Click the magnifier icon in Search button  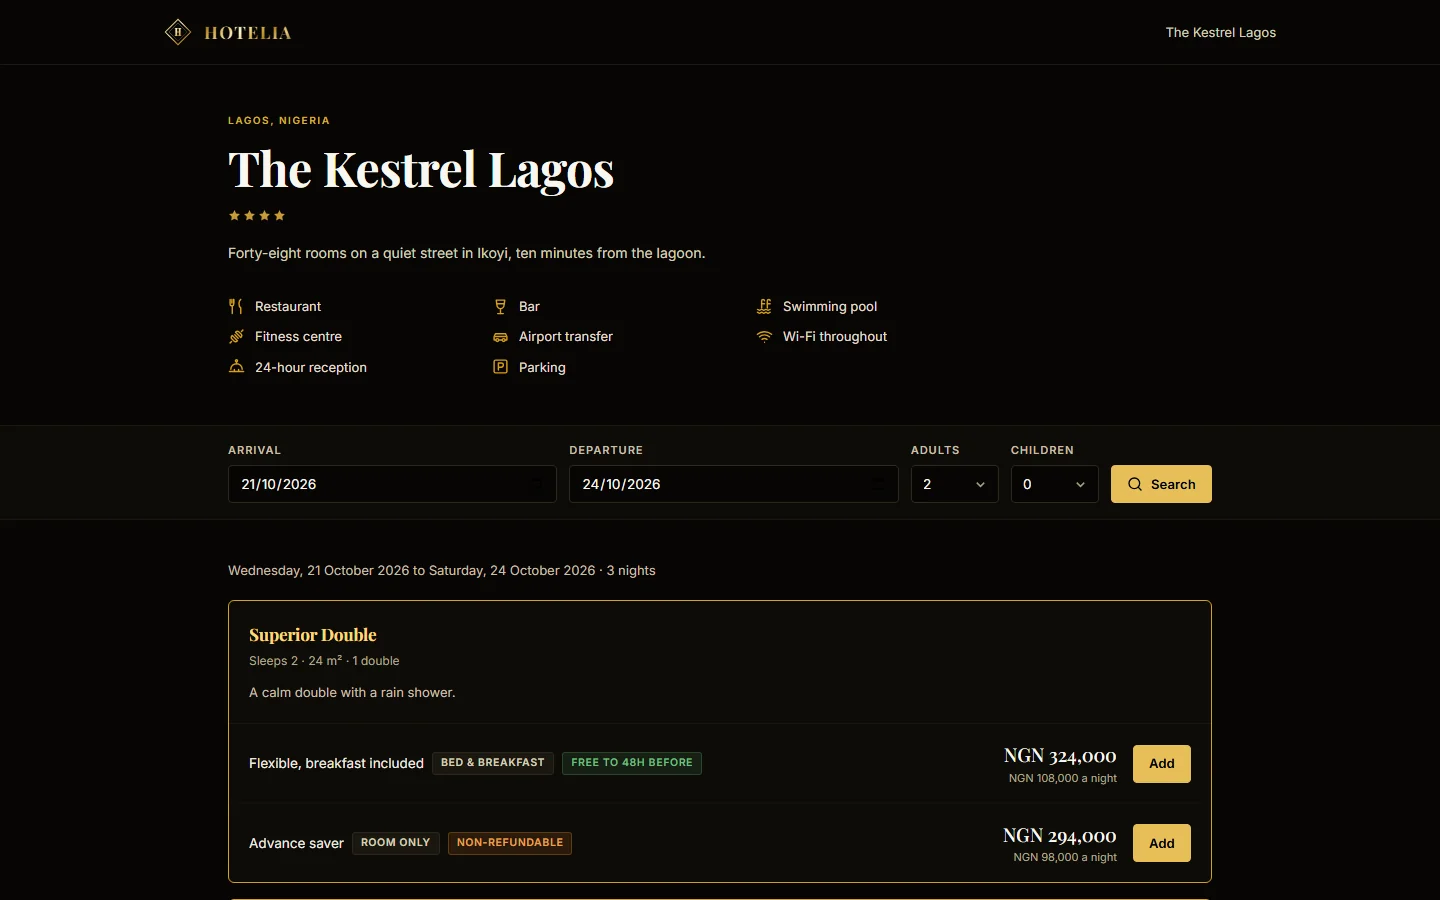point(1135,484)
